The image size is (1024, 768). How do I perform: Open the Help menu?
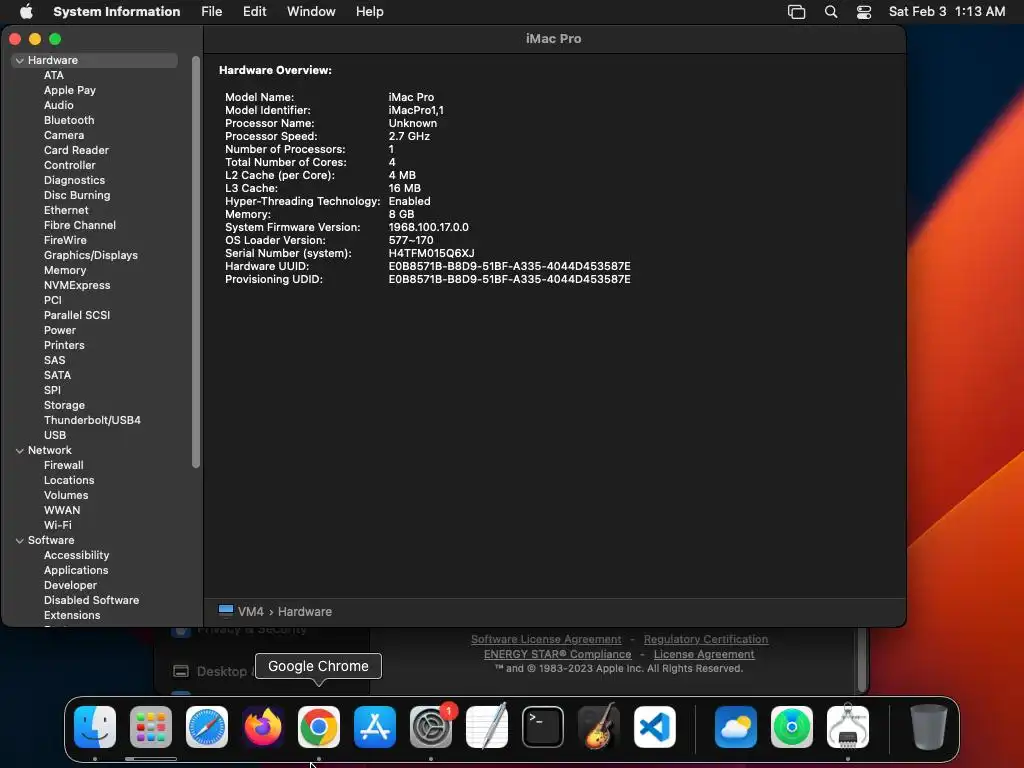point(370,12)
